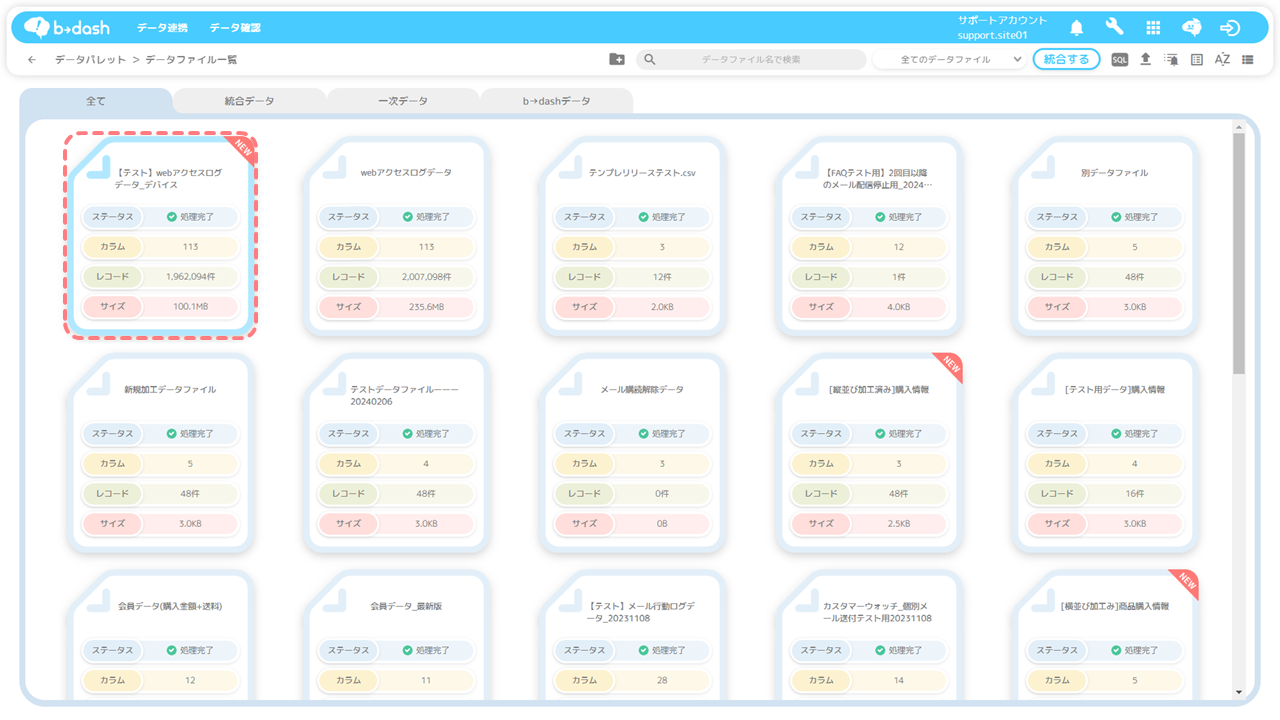Open the 会員データ_最新版 title
Screen dimensions: 1280x720
(x=406, y=607)
